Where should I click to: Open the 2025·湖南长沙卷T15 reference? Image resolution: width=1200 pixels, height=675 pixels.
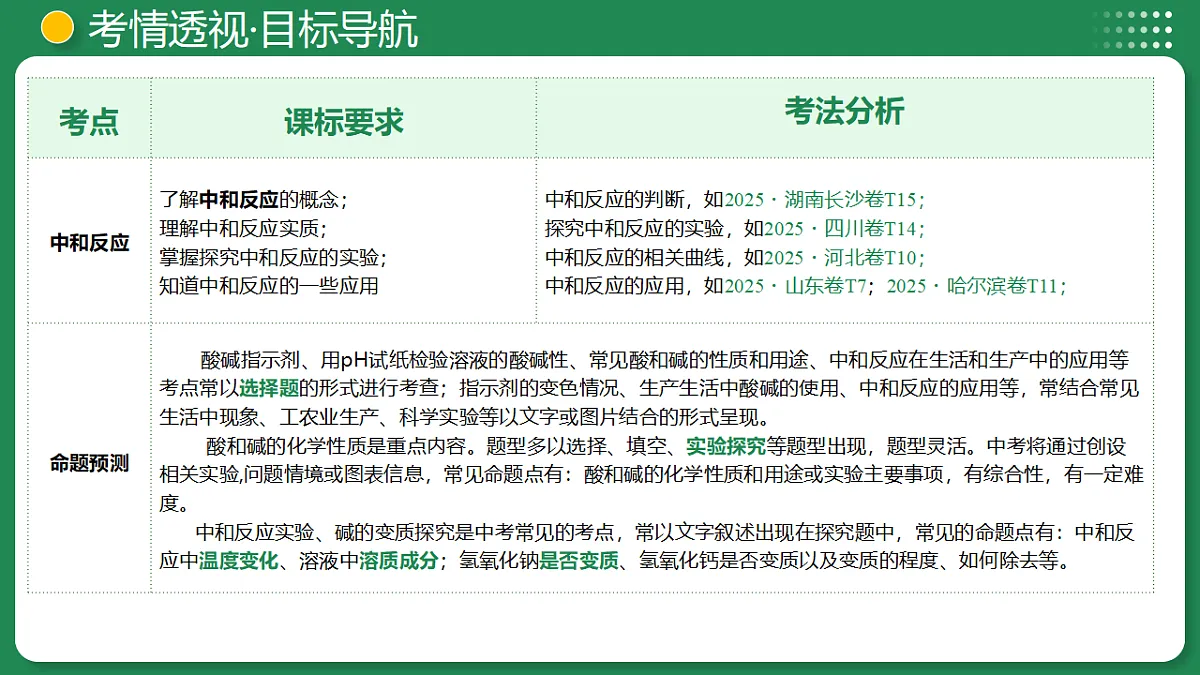click(825, 199)
